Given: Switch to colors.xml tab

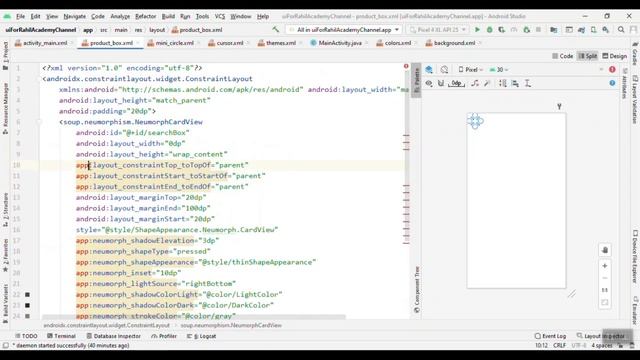Looking at the screenshot, I should pos(397,43).
